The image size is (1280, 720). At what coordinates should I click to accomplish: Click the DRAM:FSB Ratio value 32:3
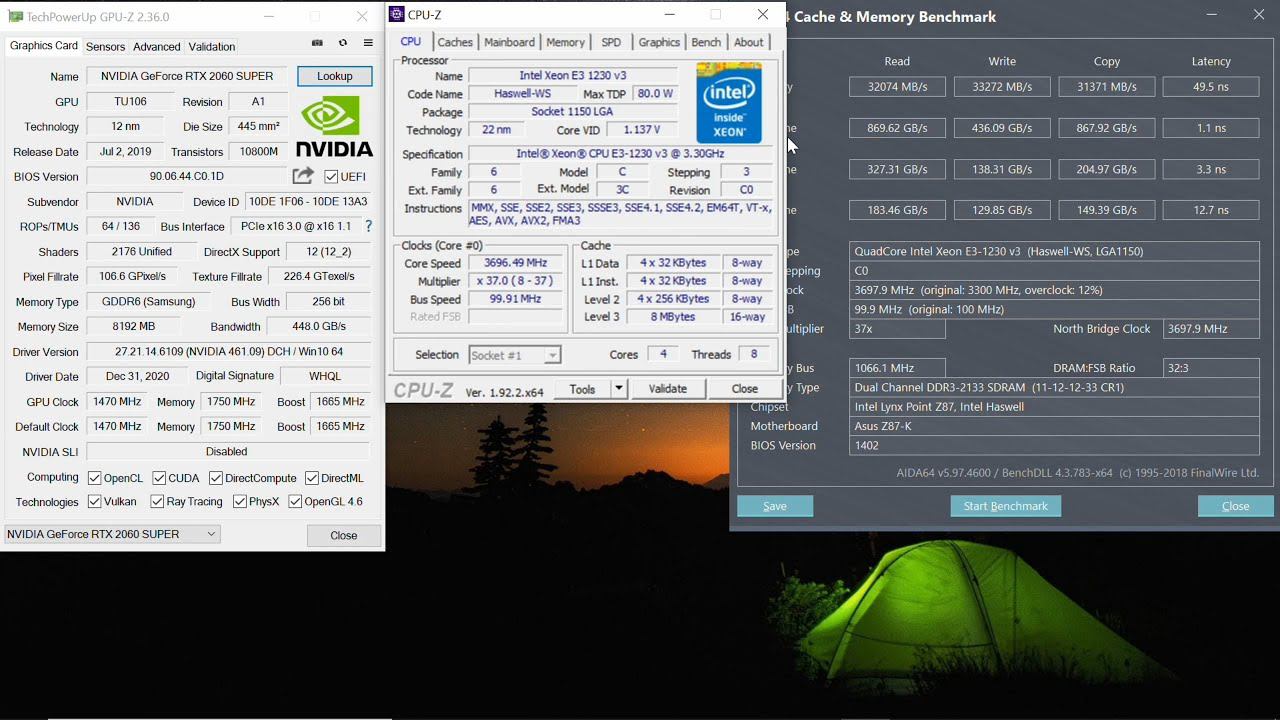[1211, 368]
